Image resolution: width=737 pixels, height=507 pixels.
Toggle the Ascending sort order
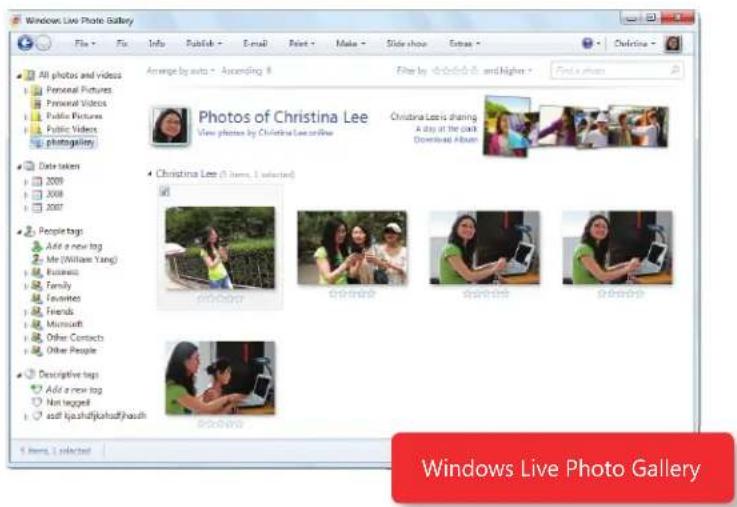pyautogui.click(x=246, y=71)
